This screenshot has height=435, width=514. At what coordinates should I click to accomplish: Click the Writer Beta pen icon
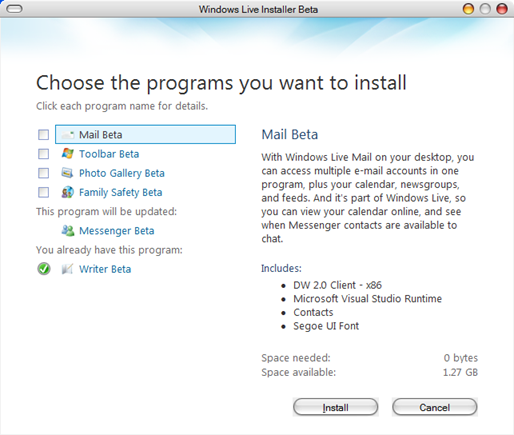coord(67,269)
